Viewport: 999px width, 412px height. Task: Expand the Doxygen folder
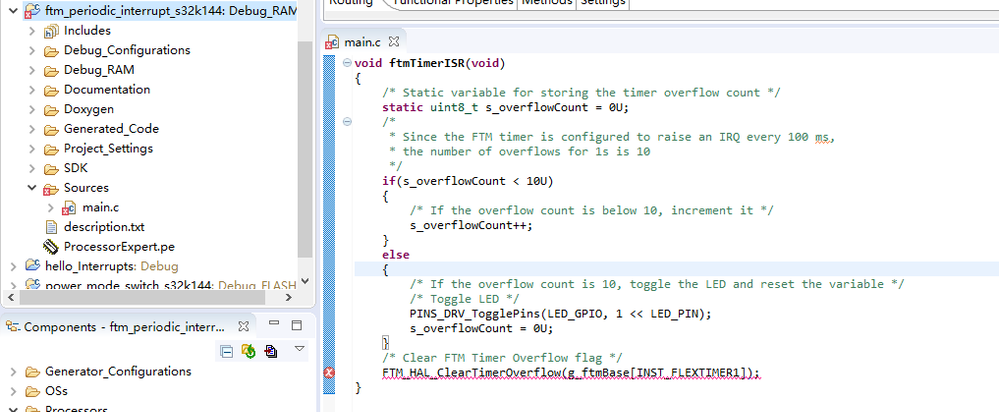(x=32, y=110)
